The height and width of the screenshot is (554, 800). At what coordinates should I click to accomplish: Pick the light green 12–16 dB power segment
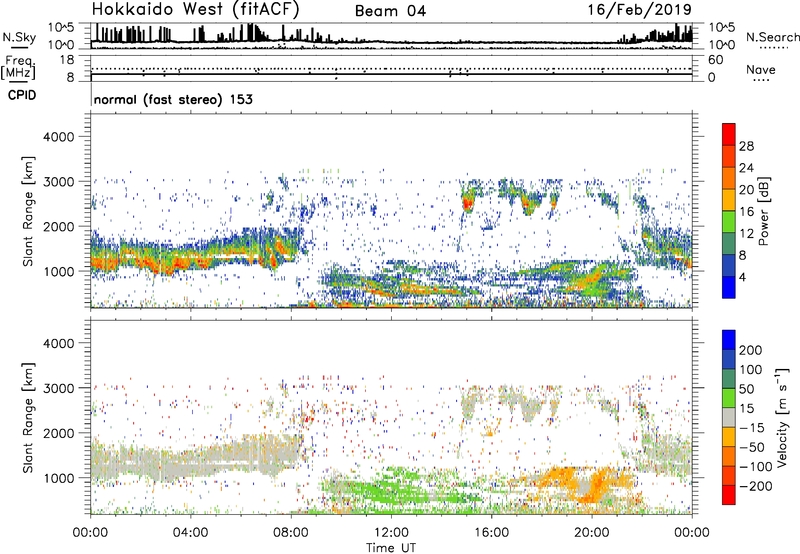point(729,222)
